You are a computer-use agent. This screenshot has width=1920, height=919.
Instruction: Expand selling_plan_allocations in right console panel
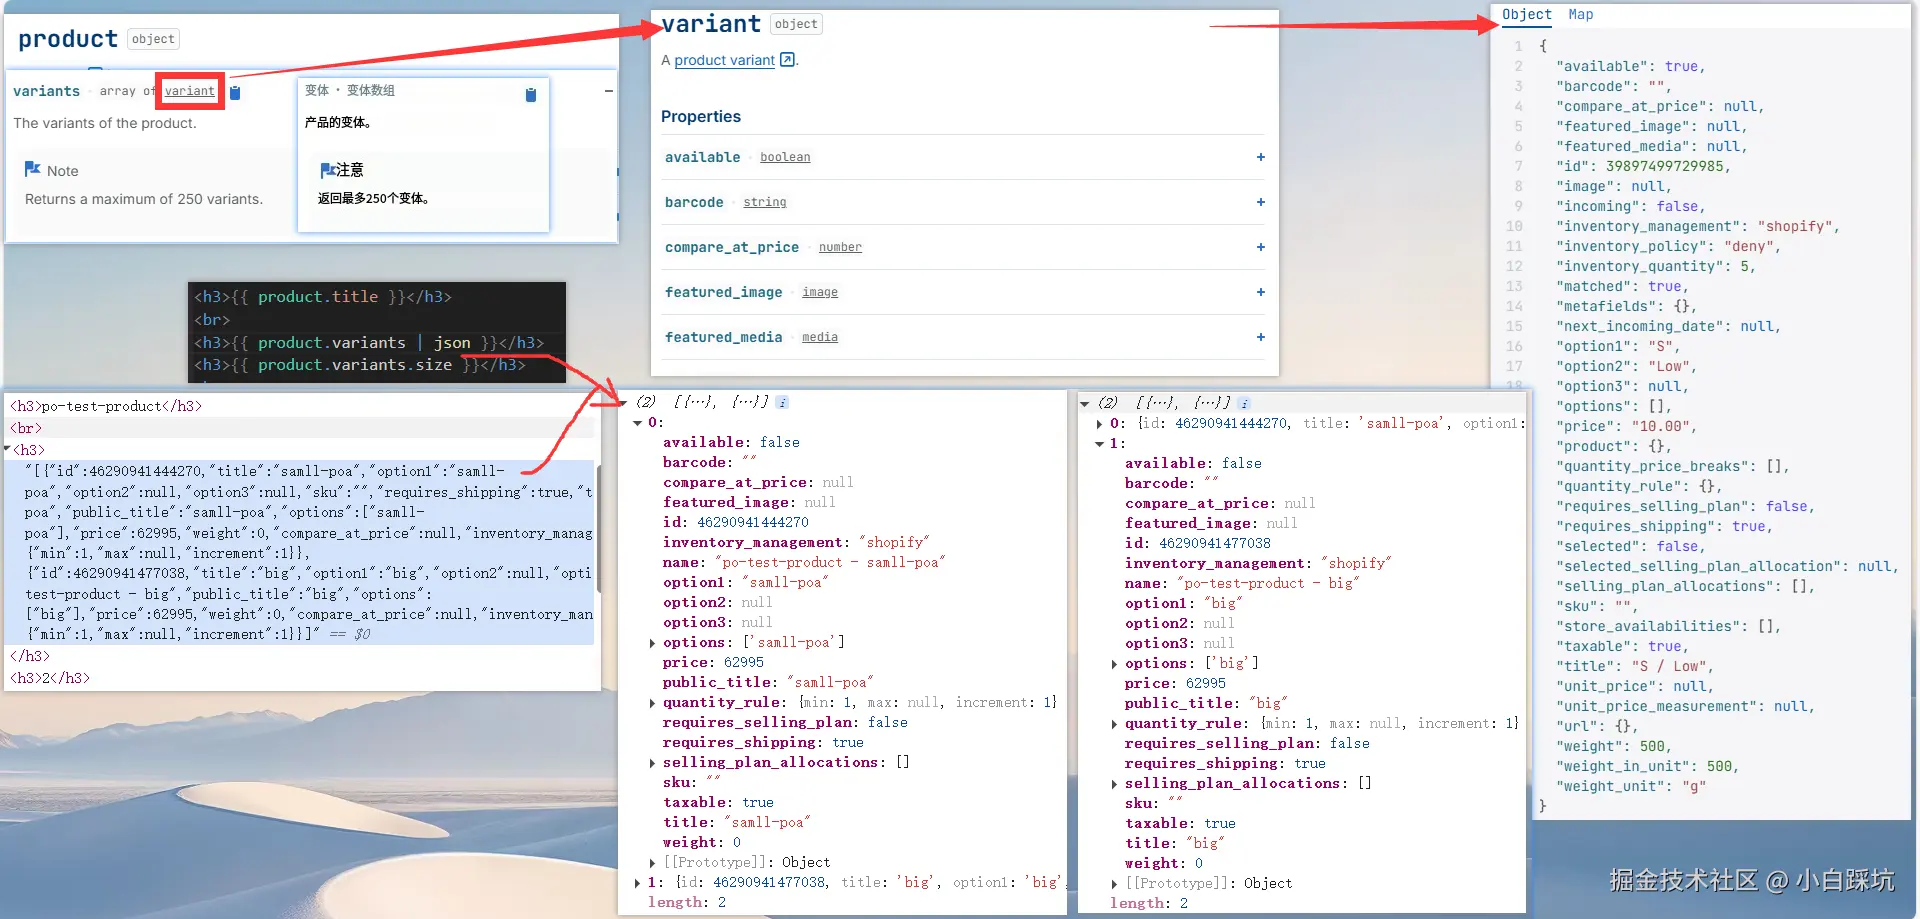tap(1115, 784)
